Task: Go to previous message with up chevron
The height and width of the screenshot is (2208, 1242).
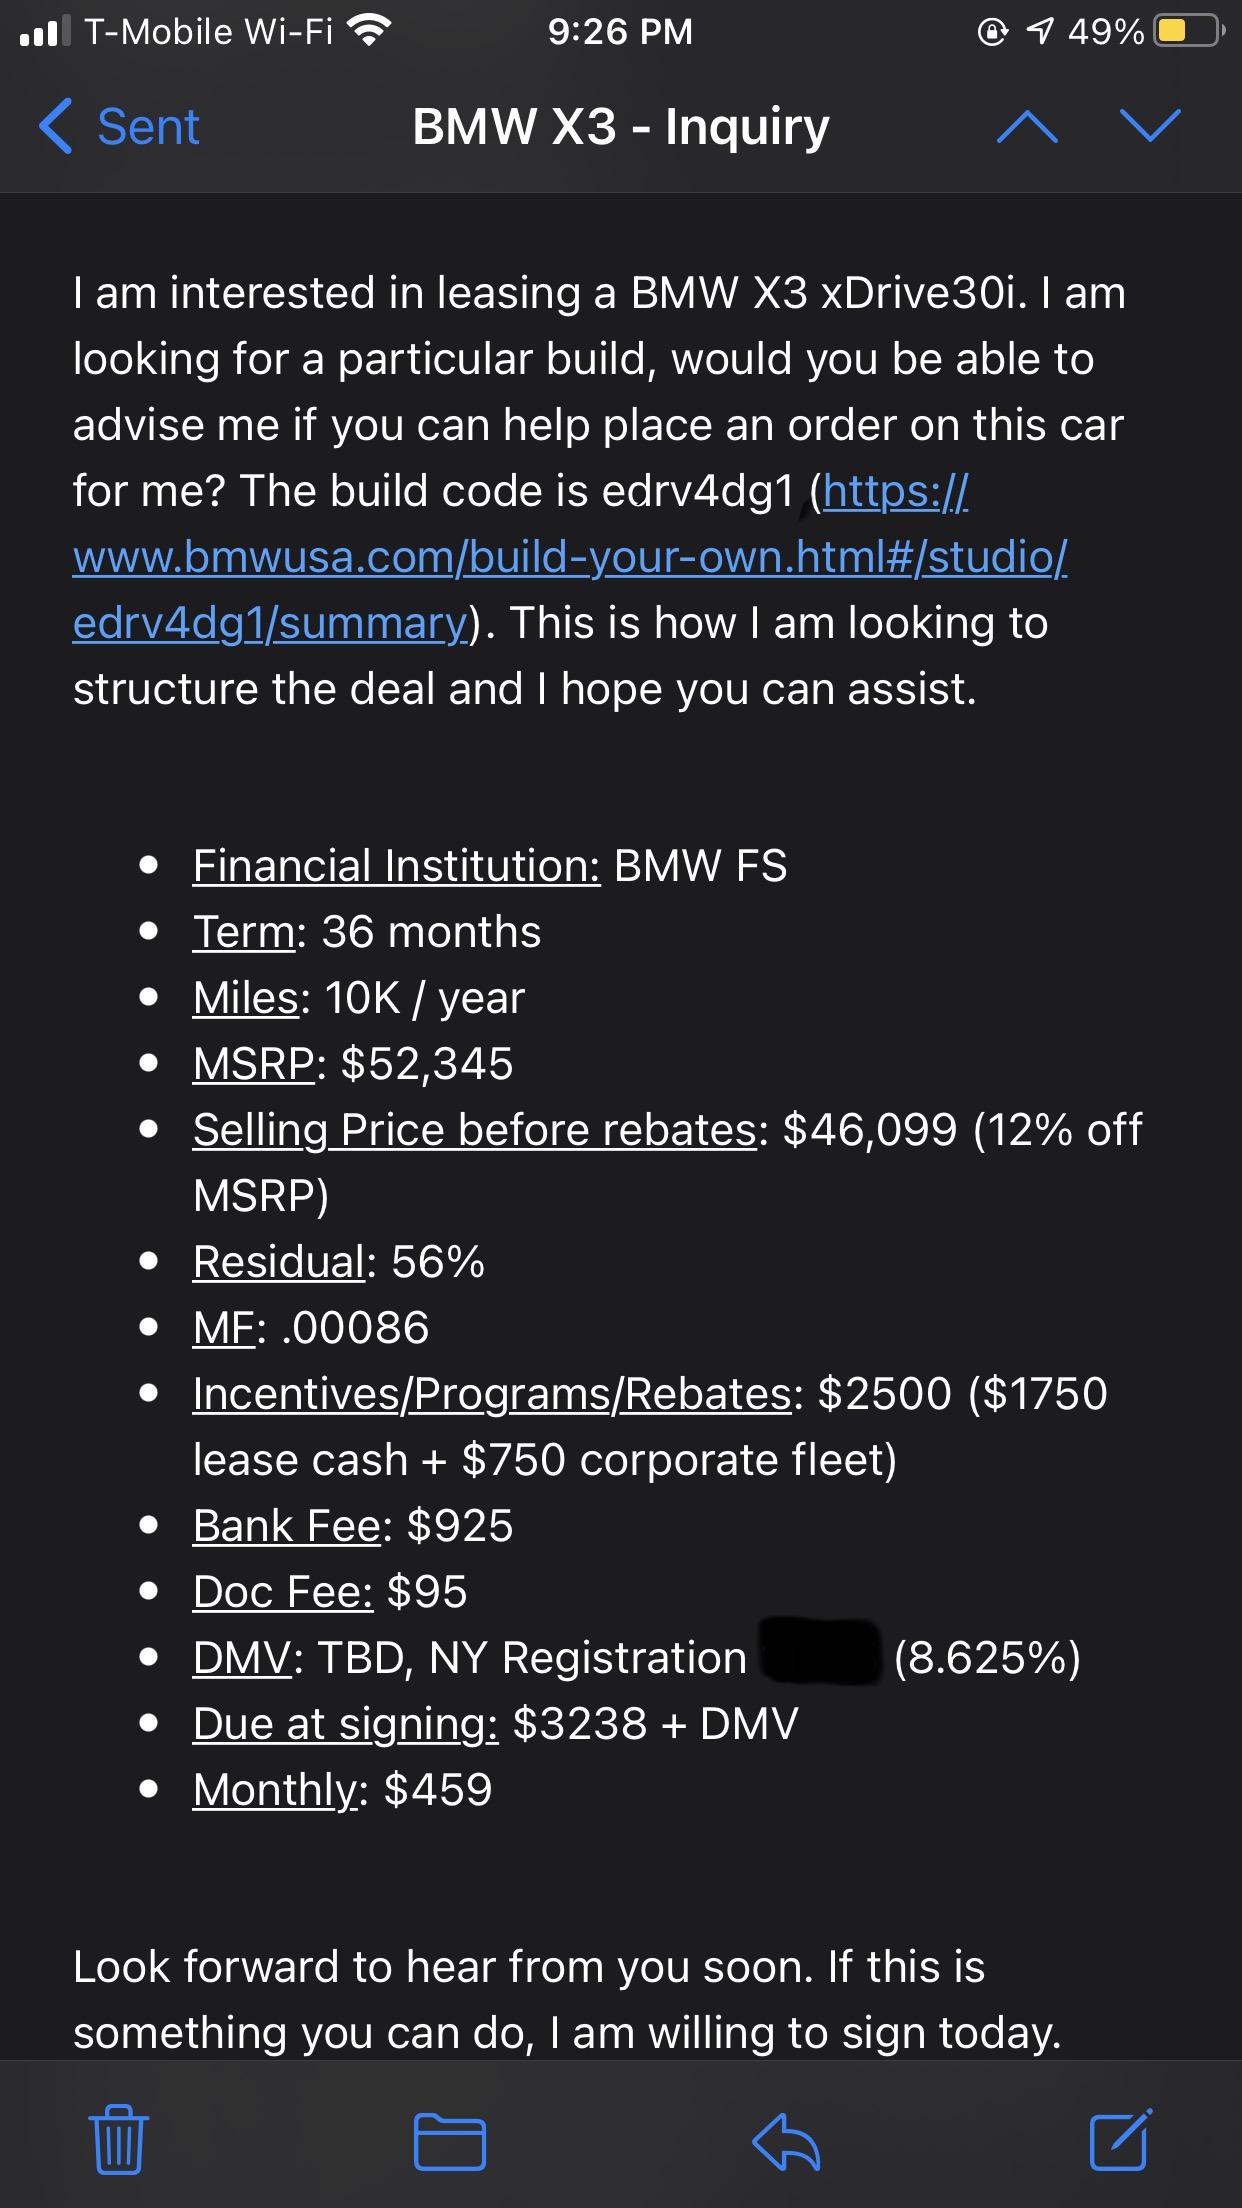Action: click(x=1028, y=127)
